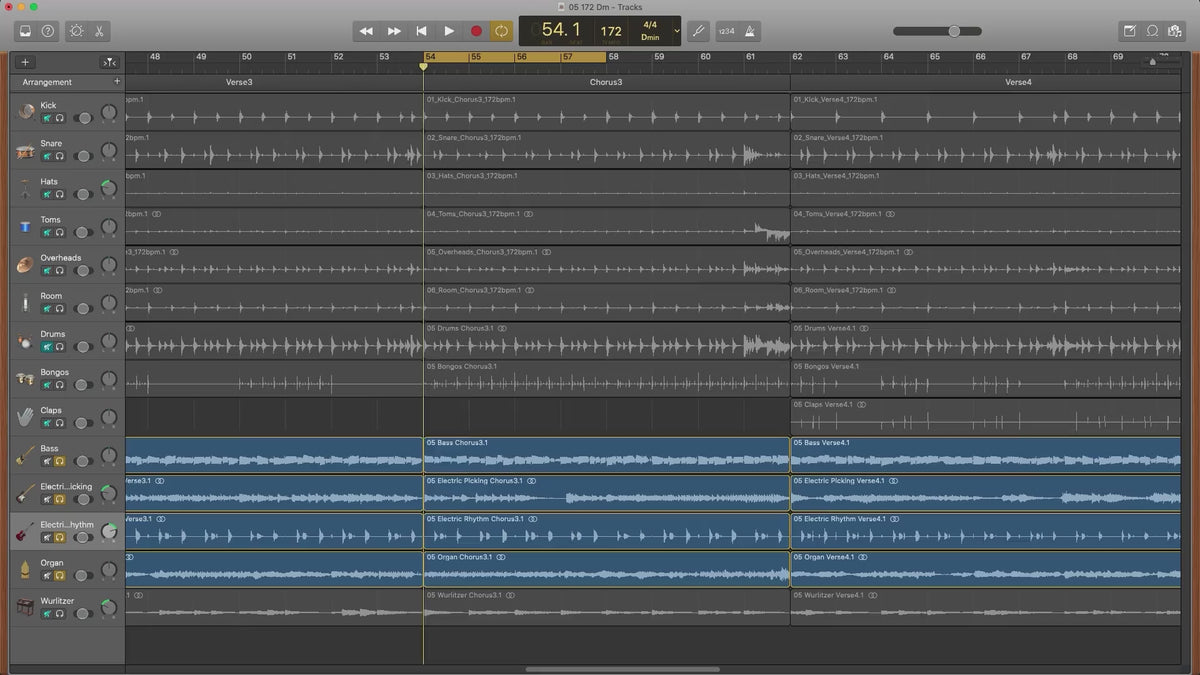Click the Record button
The width and height of the screenshot is (1200, 675).
[x=476, y=31]
